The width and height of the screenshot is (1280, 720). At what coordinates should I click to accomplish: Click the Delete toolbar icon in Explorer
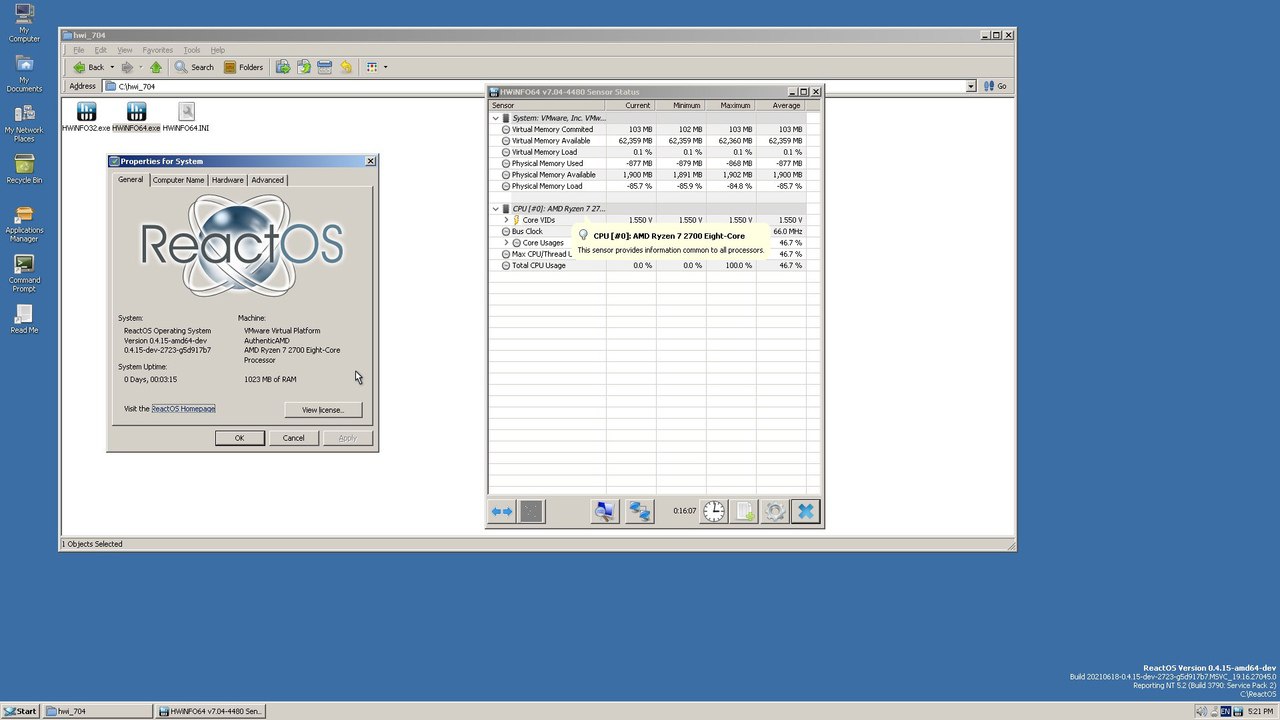coord(324,67)
